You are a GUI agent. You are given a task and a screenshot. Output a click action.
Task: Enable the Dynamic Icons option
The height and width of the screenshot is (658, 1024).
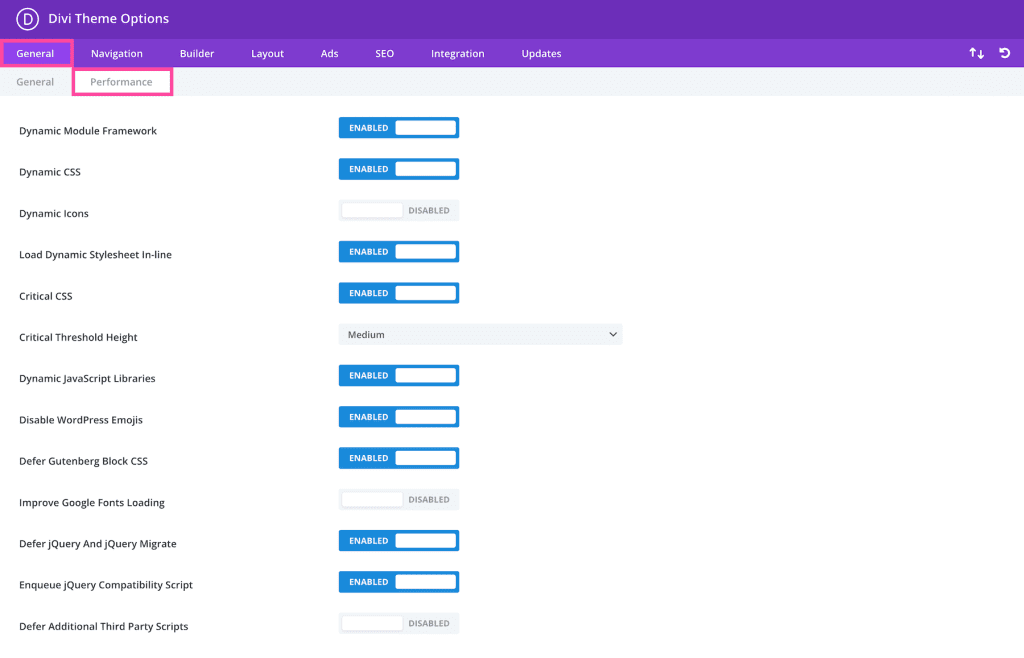pyautogui.click(x=399, y=210)
